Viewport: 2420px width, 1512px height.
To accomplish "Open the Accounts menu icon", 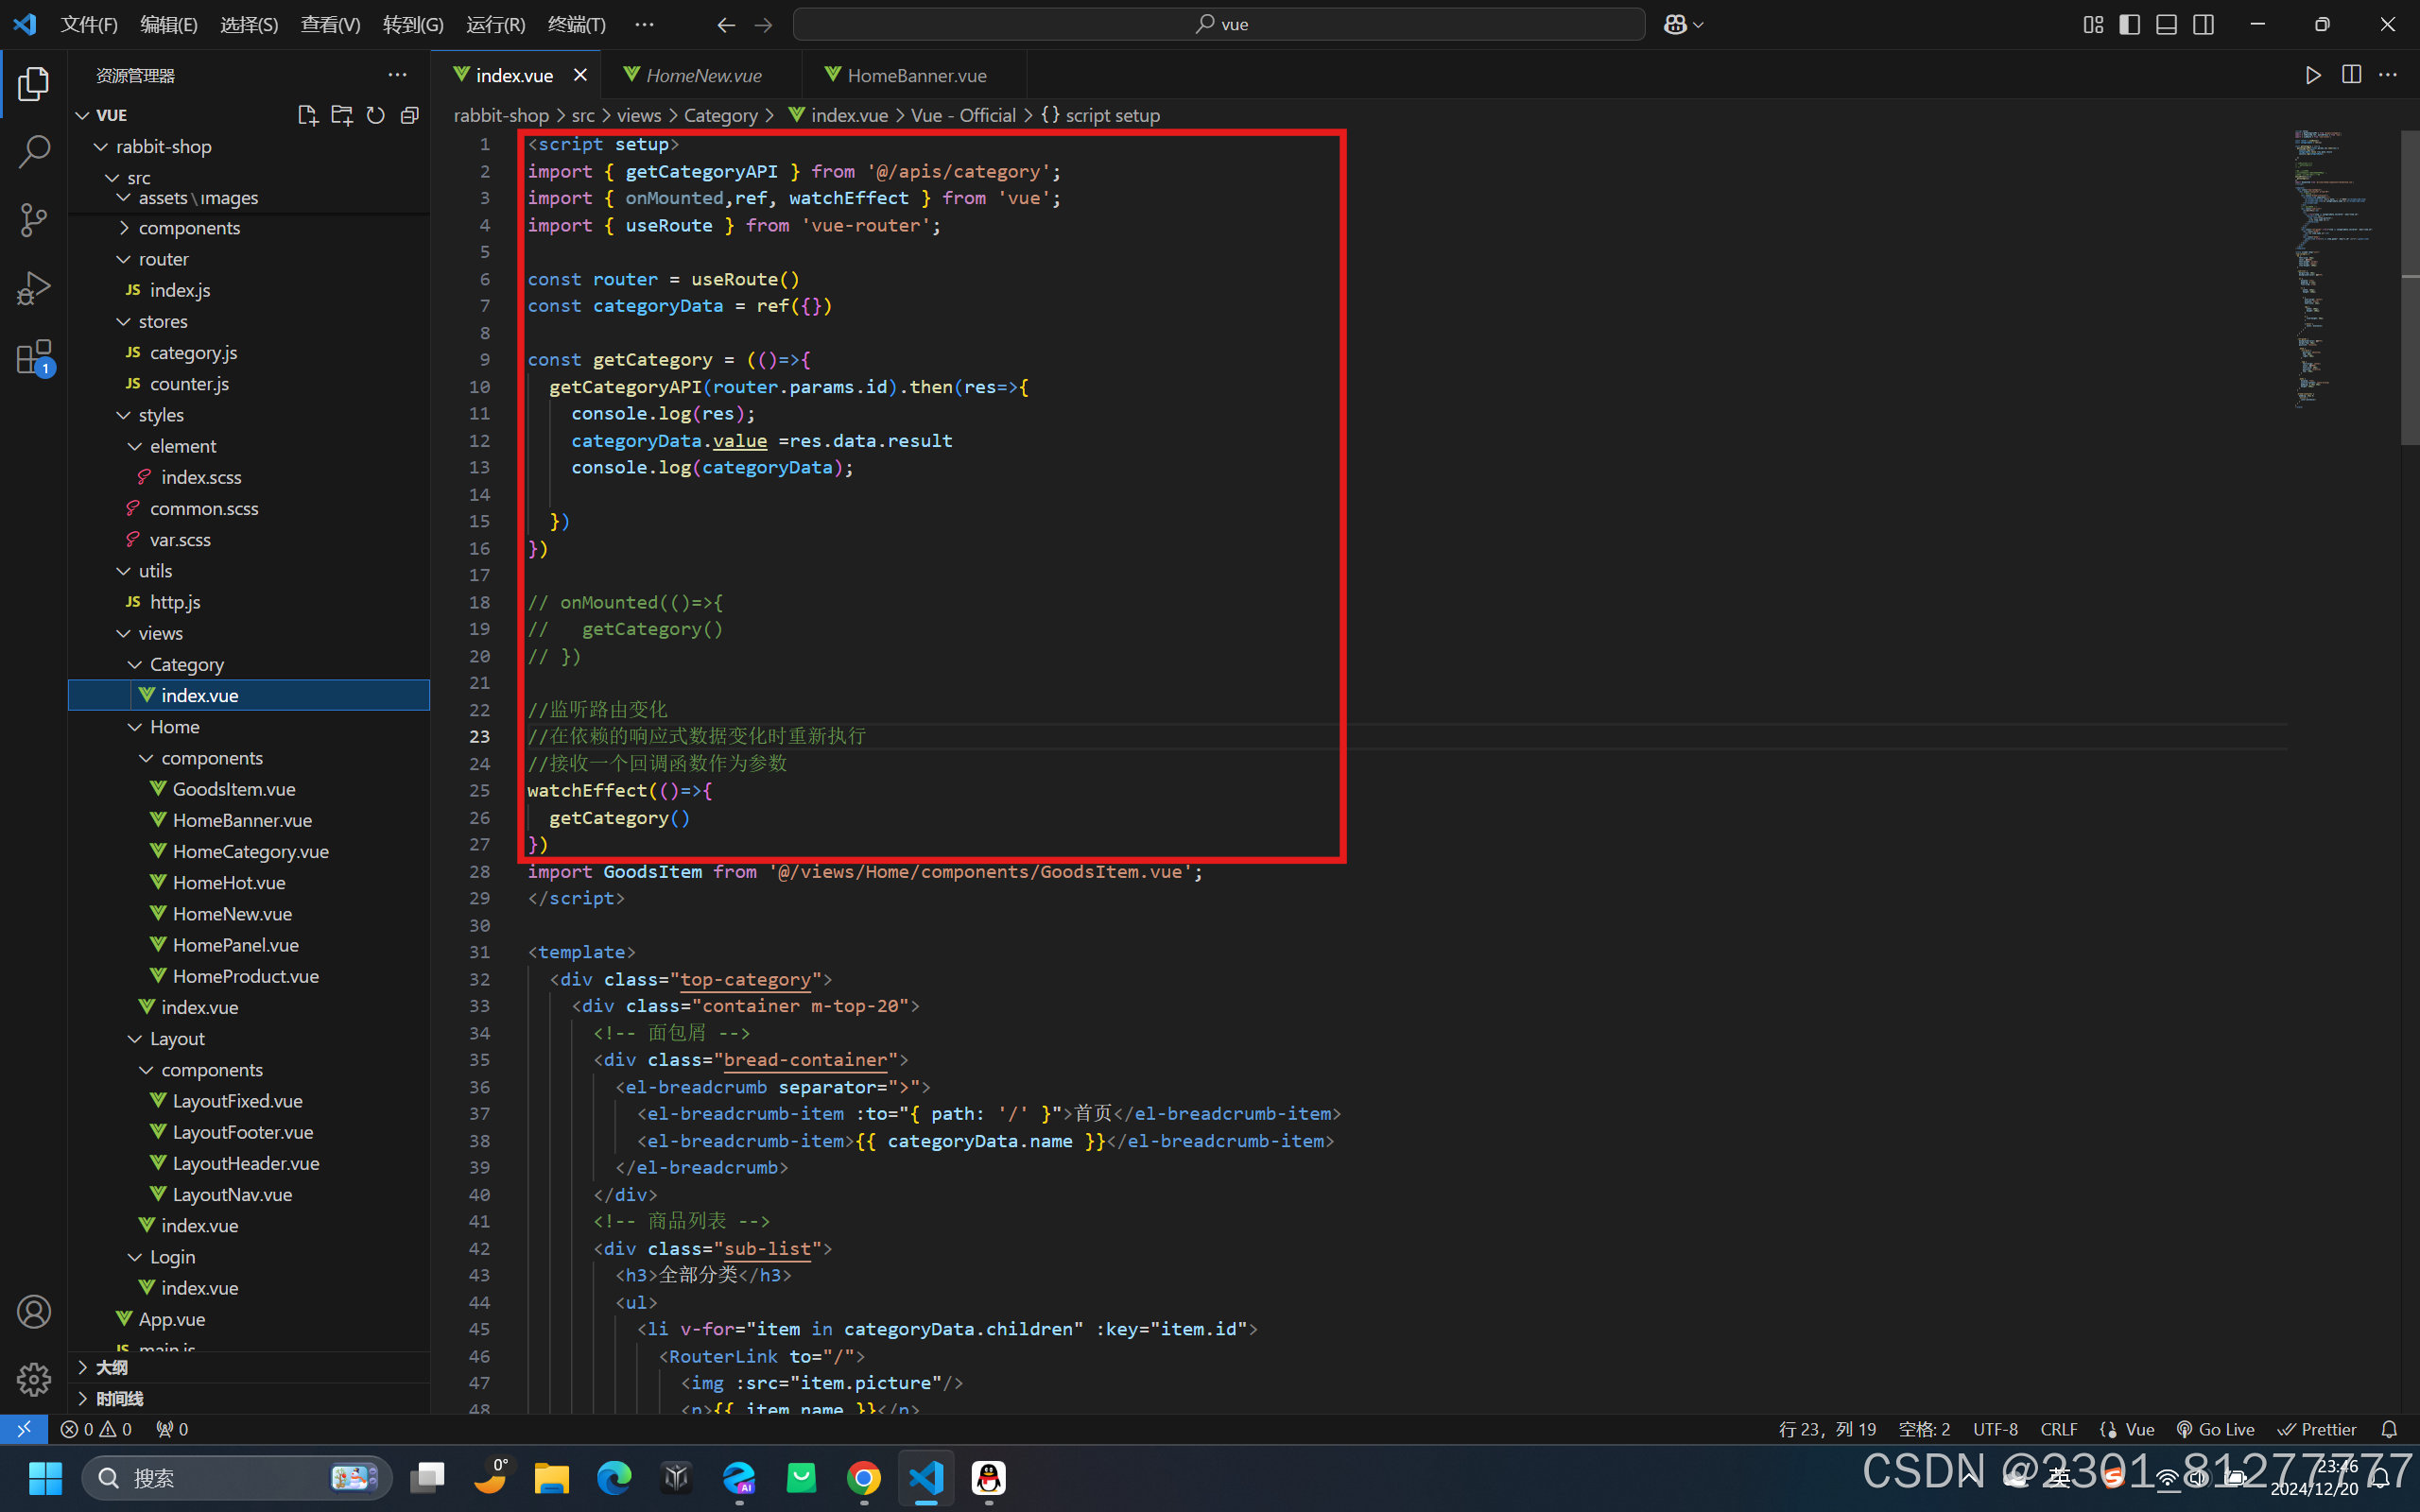I will (x=34, y=1311).
